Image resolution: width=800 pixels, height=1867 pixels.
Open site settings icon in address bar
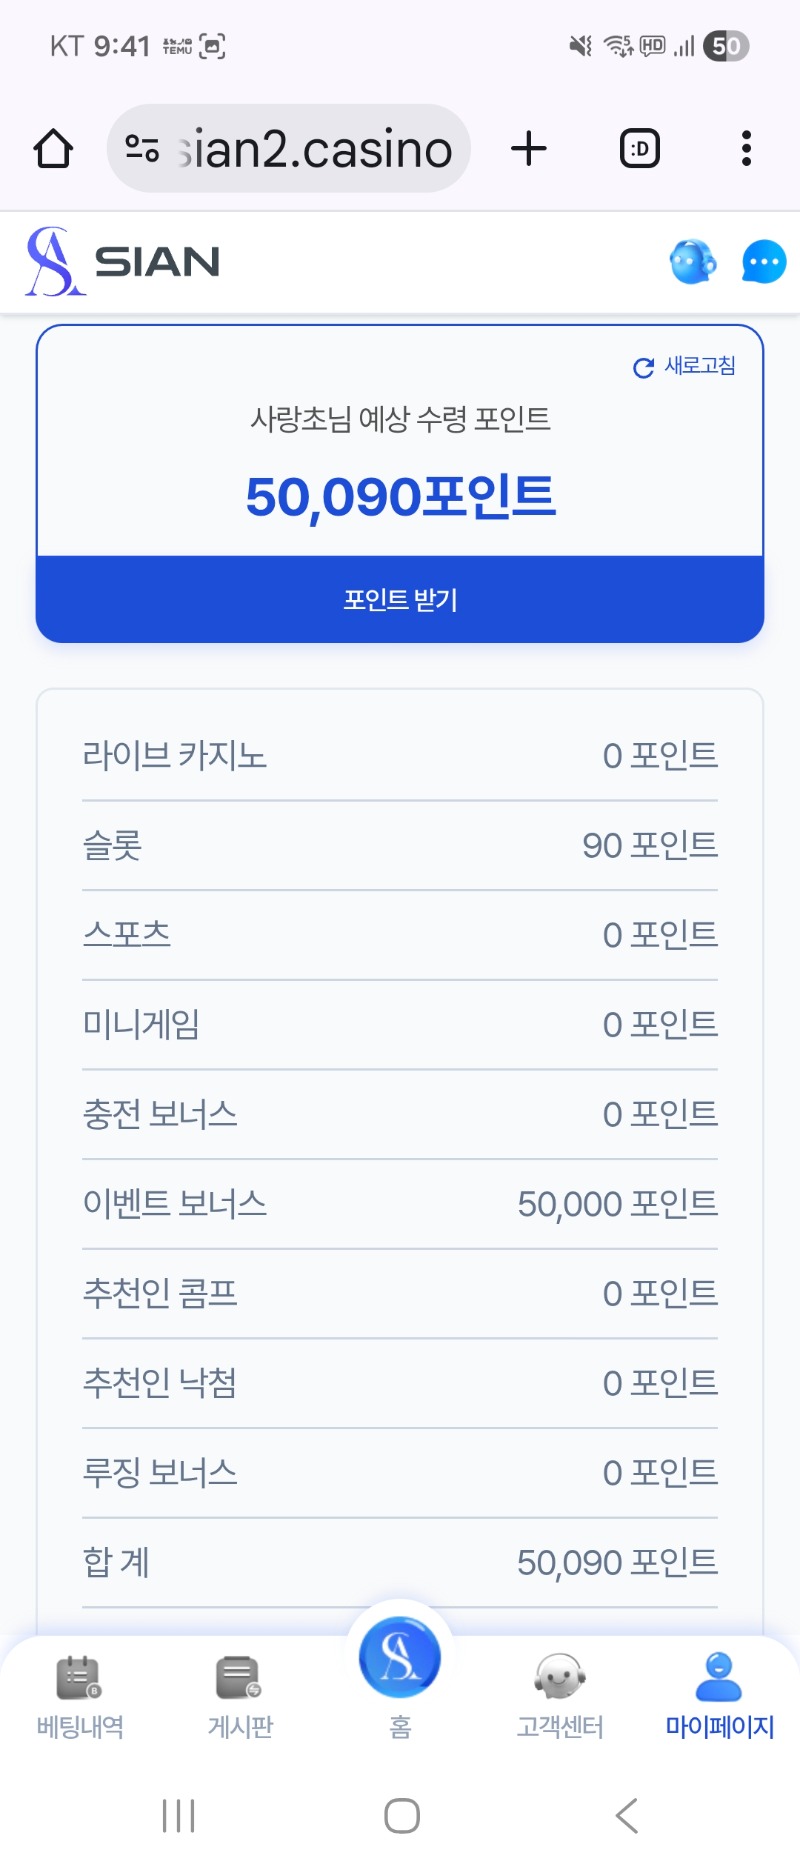click(142, 149)
